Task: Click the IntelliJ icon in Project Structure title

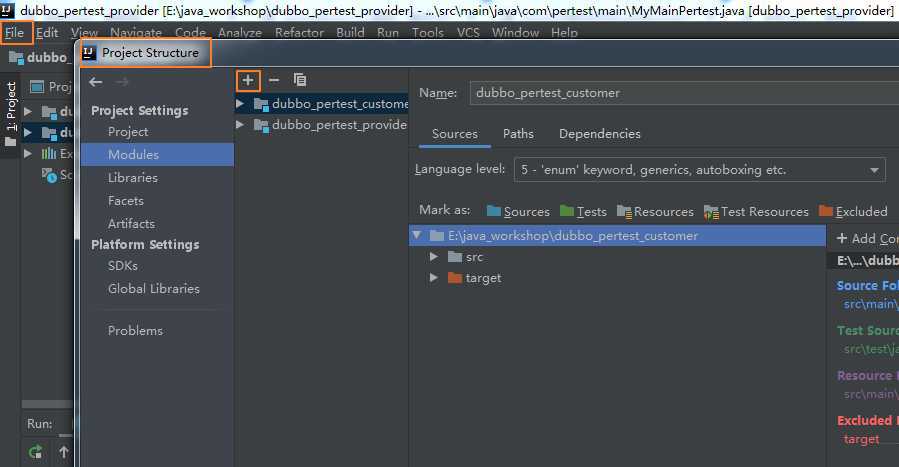Action: tap(89, 53)
